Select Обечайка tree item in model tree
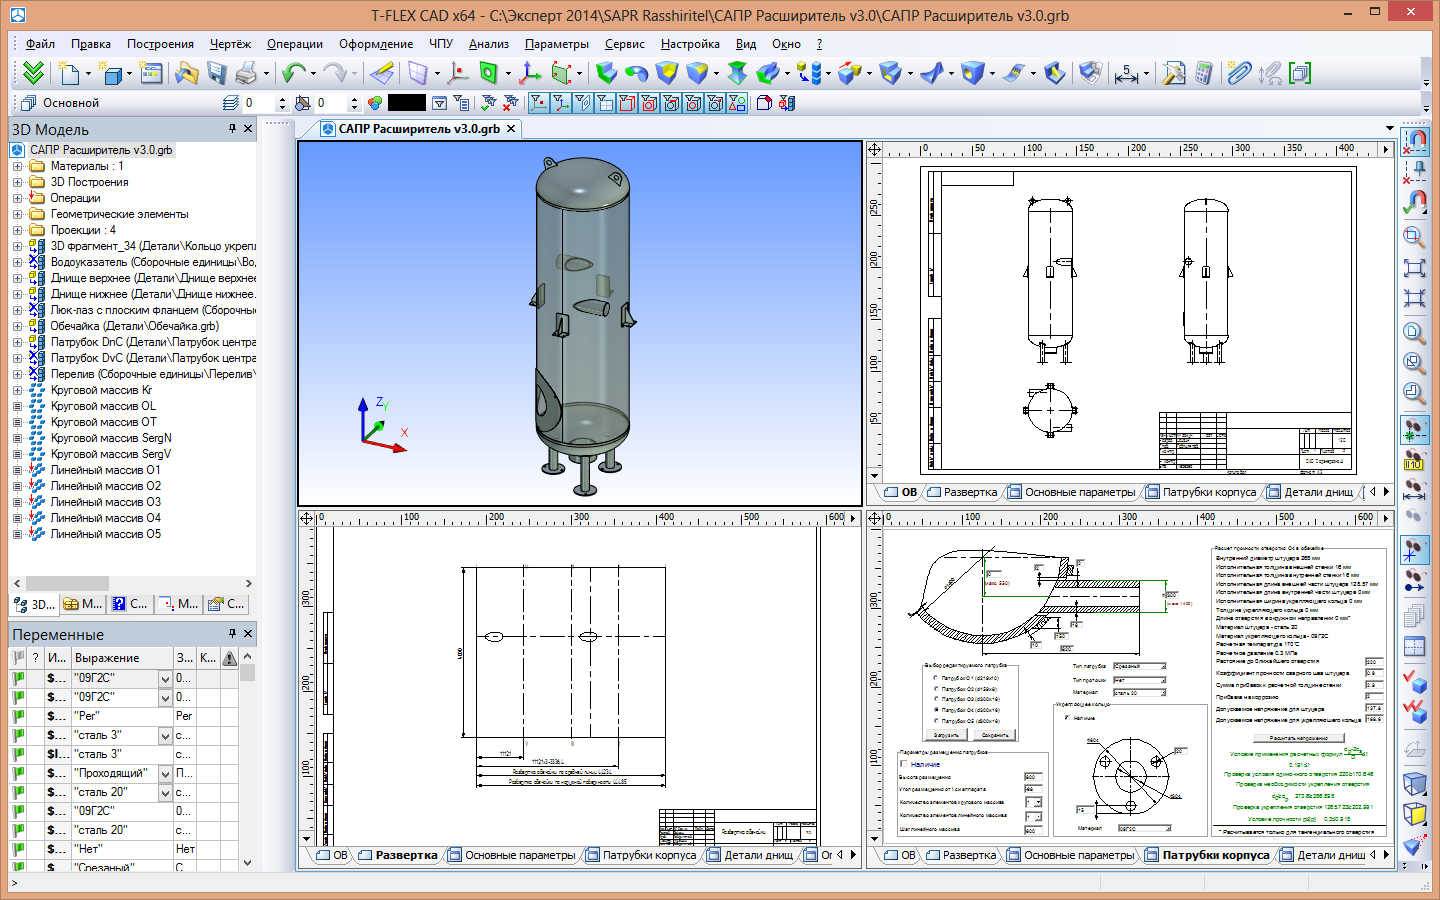1440x900 pixels. coord(134,326)
